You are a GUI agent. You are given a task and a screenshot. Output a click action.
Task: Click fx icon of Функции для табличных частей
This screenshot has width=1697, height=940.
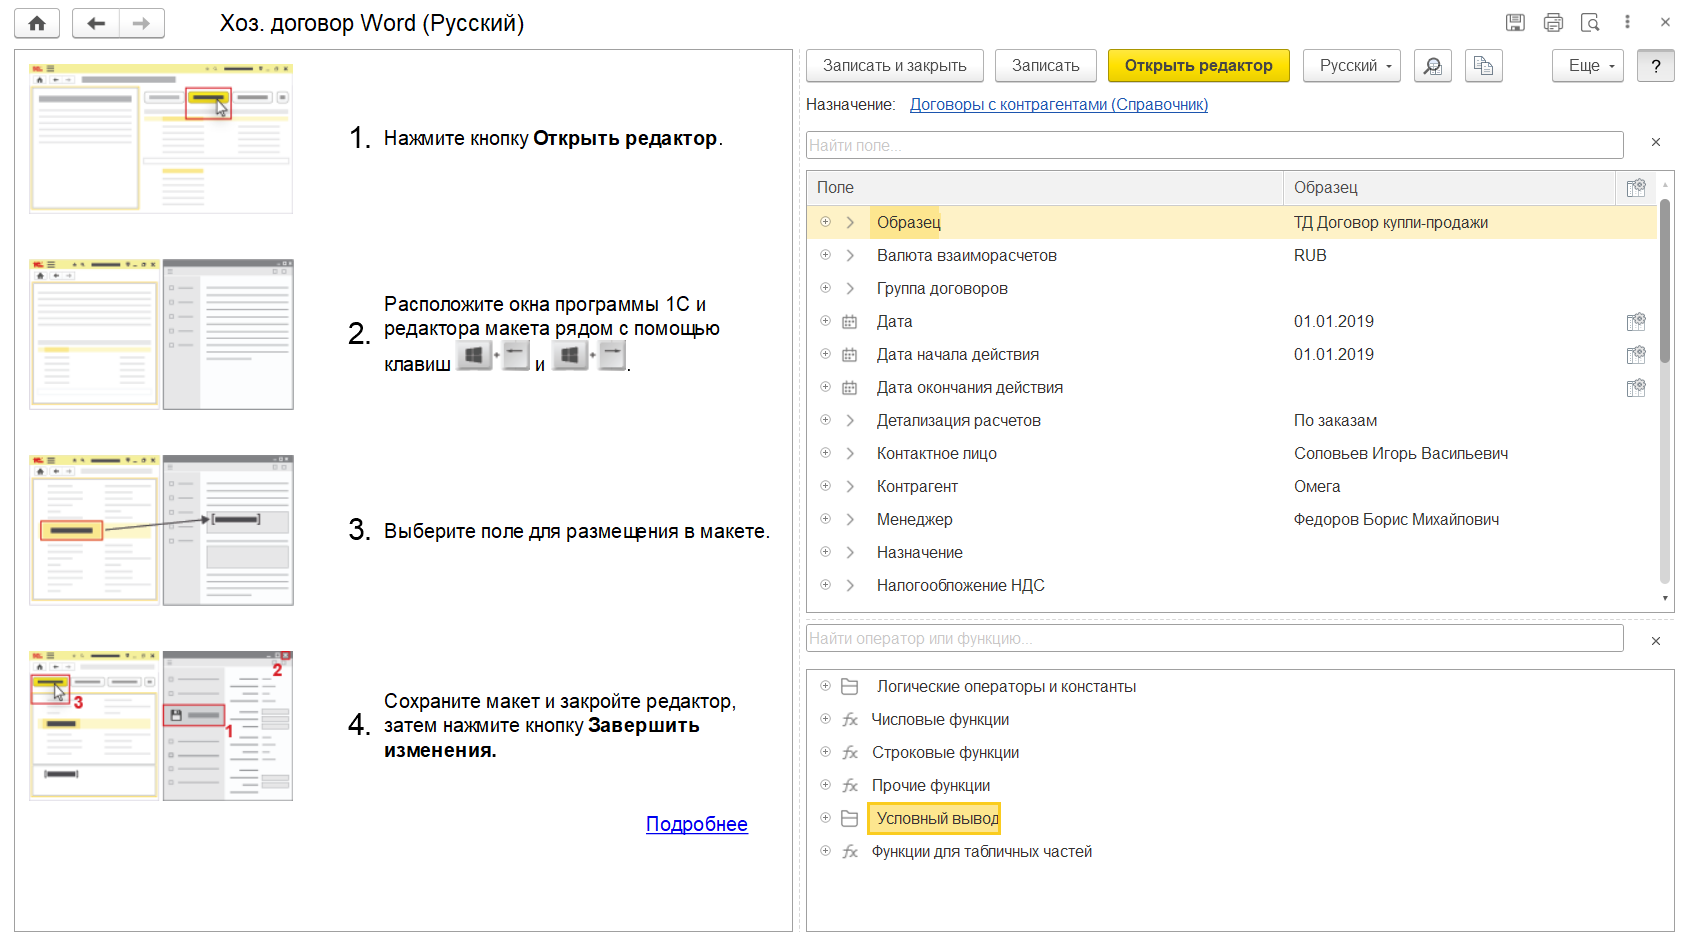(x=850, y=852)
